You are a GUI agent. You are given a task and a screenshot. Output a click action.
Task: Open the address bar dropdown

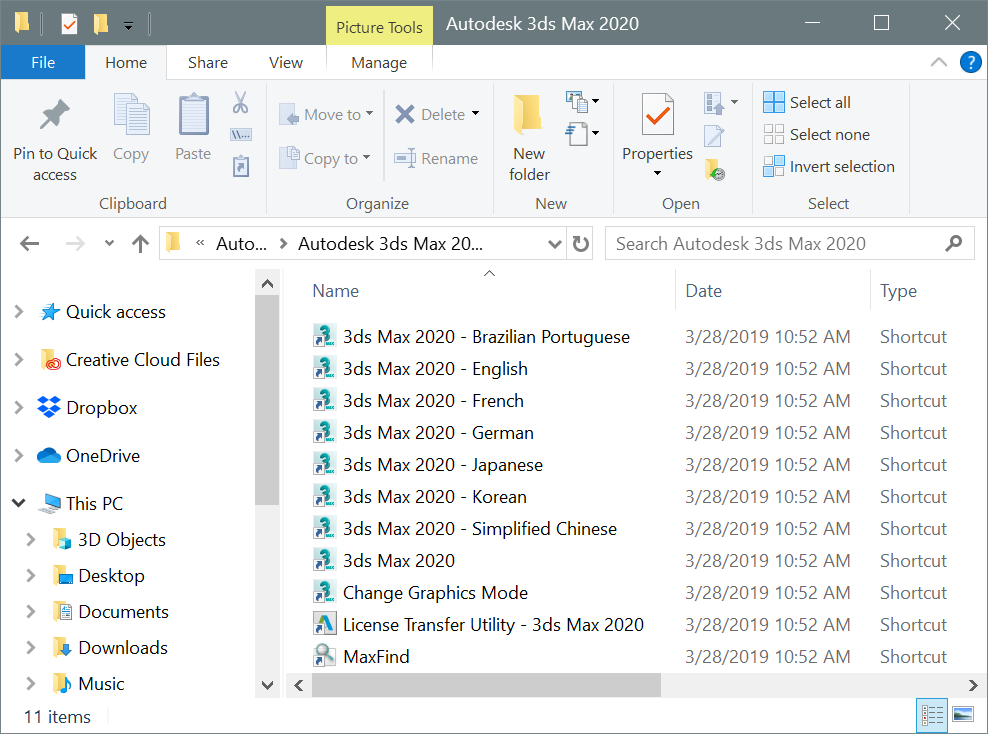point(554,243)
